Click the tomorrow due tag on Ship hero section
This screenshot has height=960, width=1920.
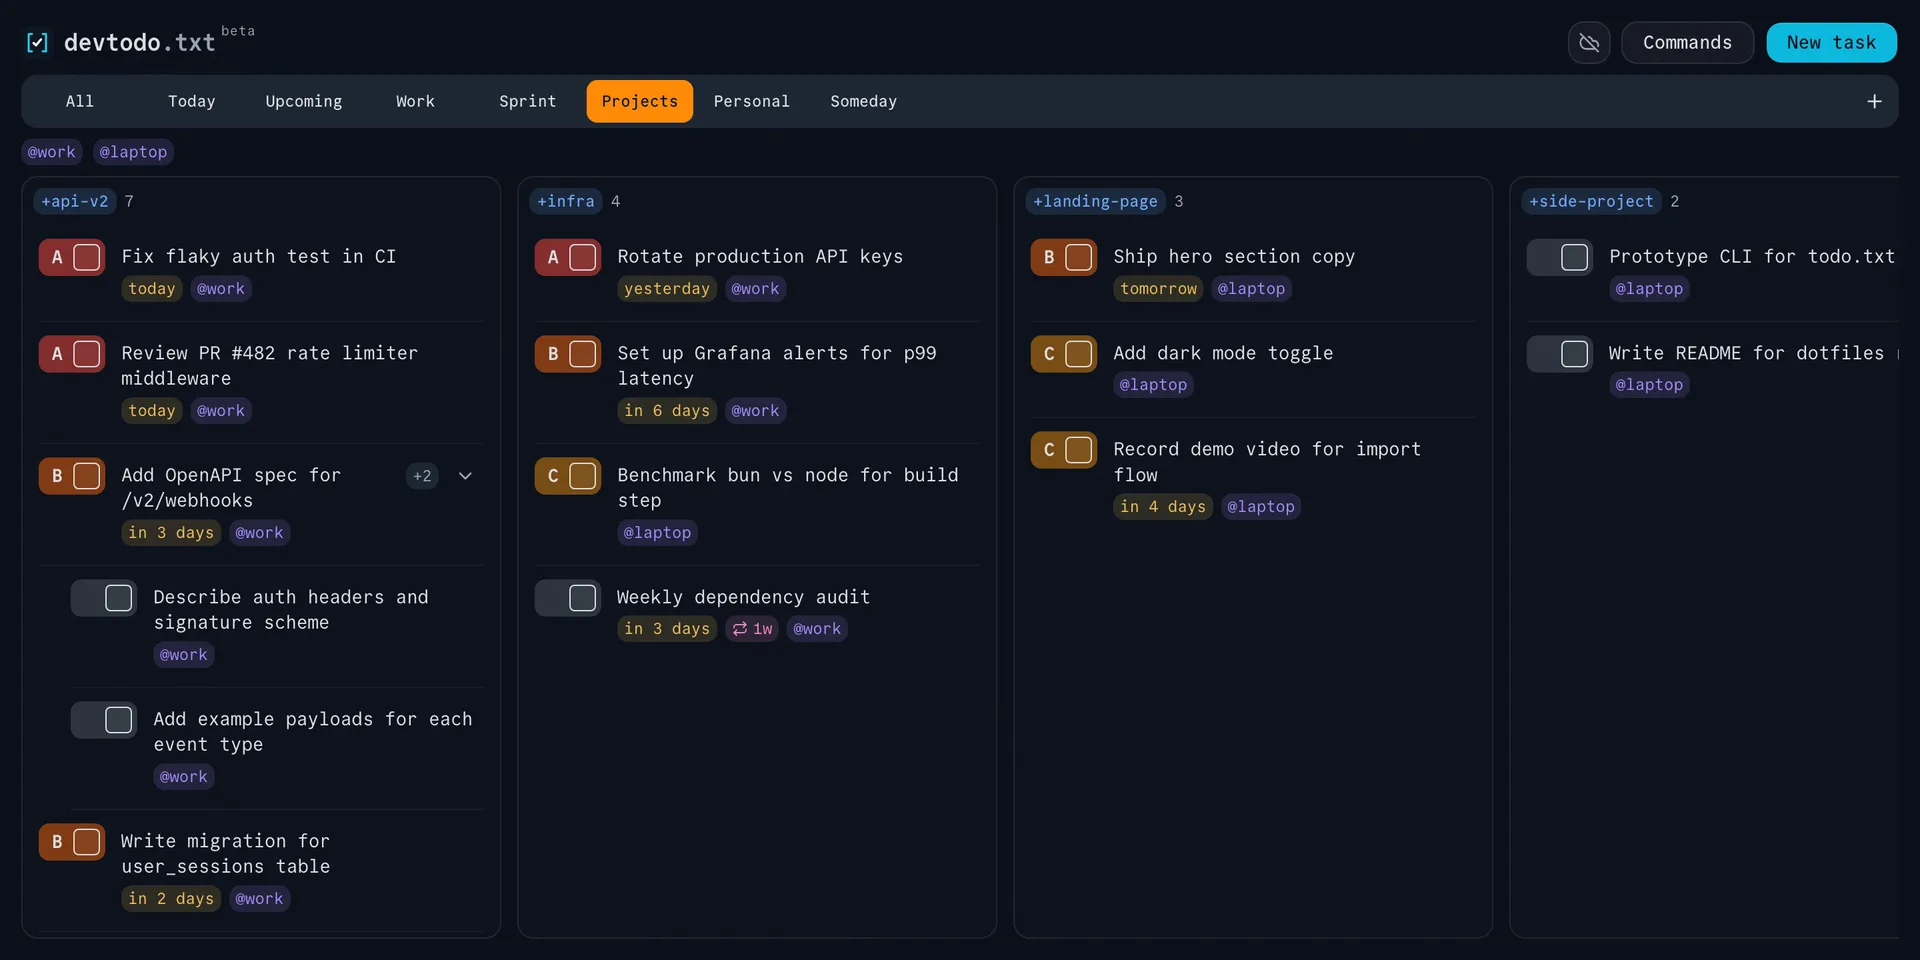pos(1159,289)
